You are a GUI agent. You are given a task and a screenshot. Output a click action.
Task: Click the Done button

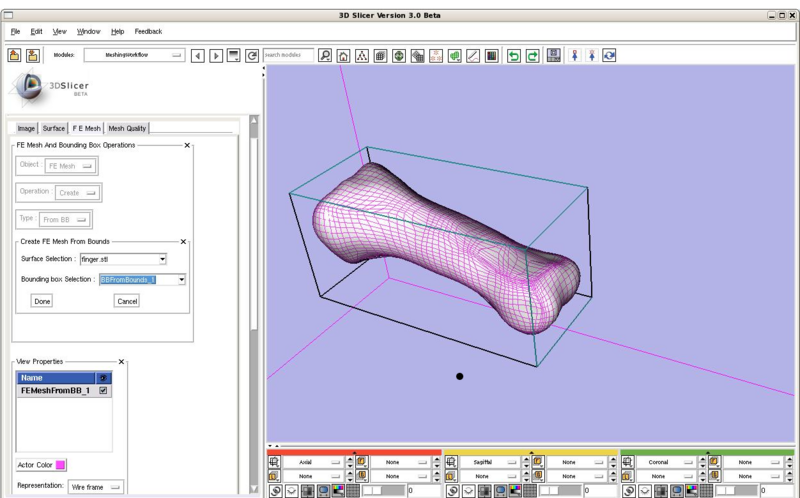42,301
